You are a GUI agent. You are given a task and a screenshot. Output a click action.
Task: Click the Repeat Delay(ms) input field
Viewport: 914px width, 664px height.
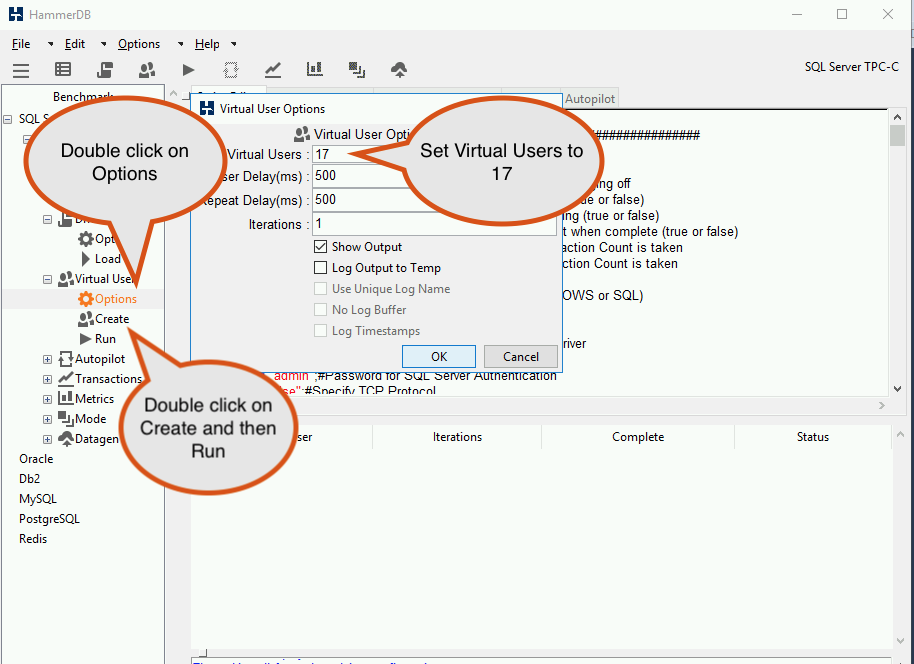(x=434, y=200)
